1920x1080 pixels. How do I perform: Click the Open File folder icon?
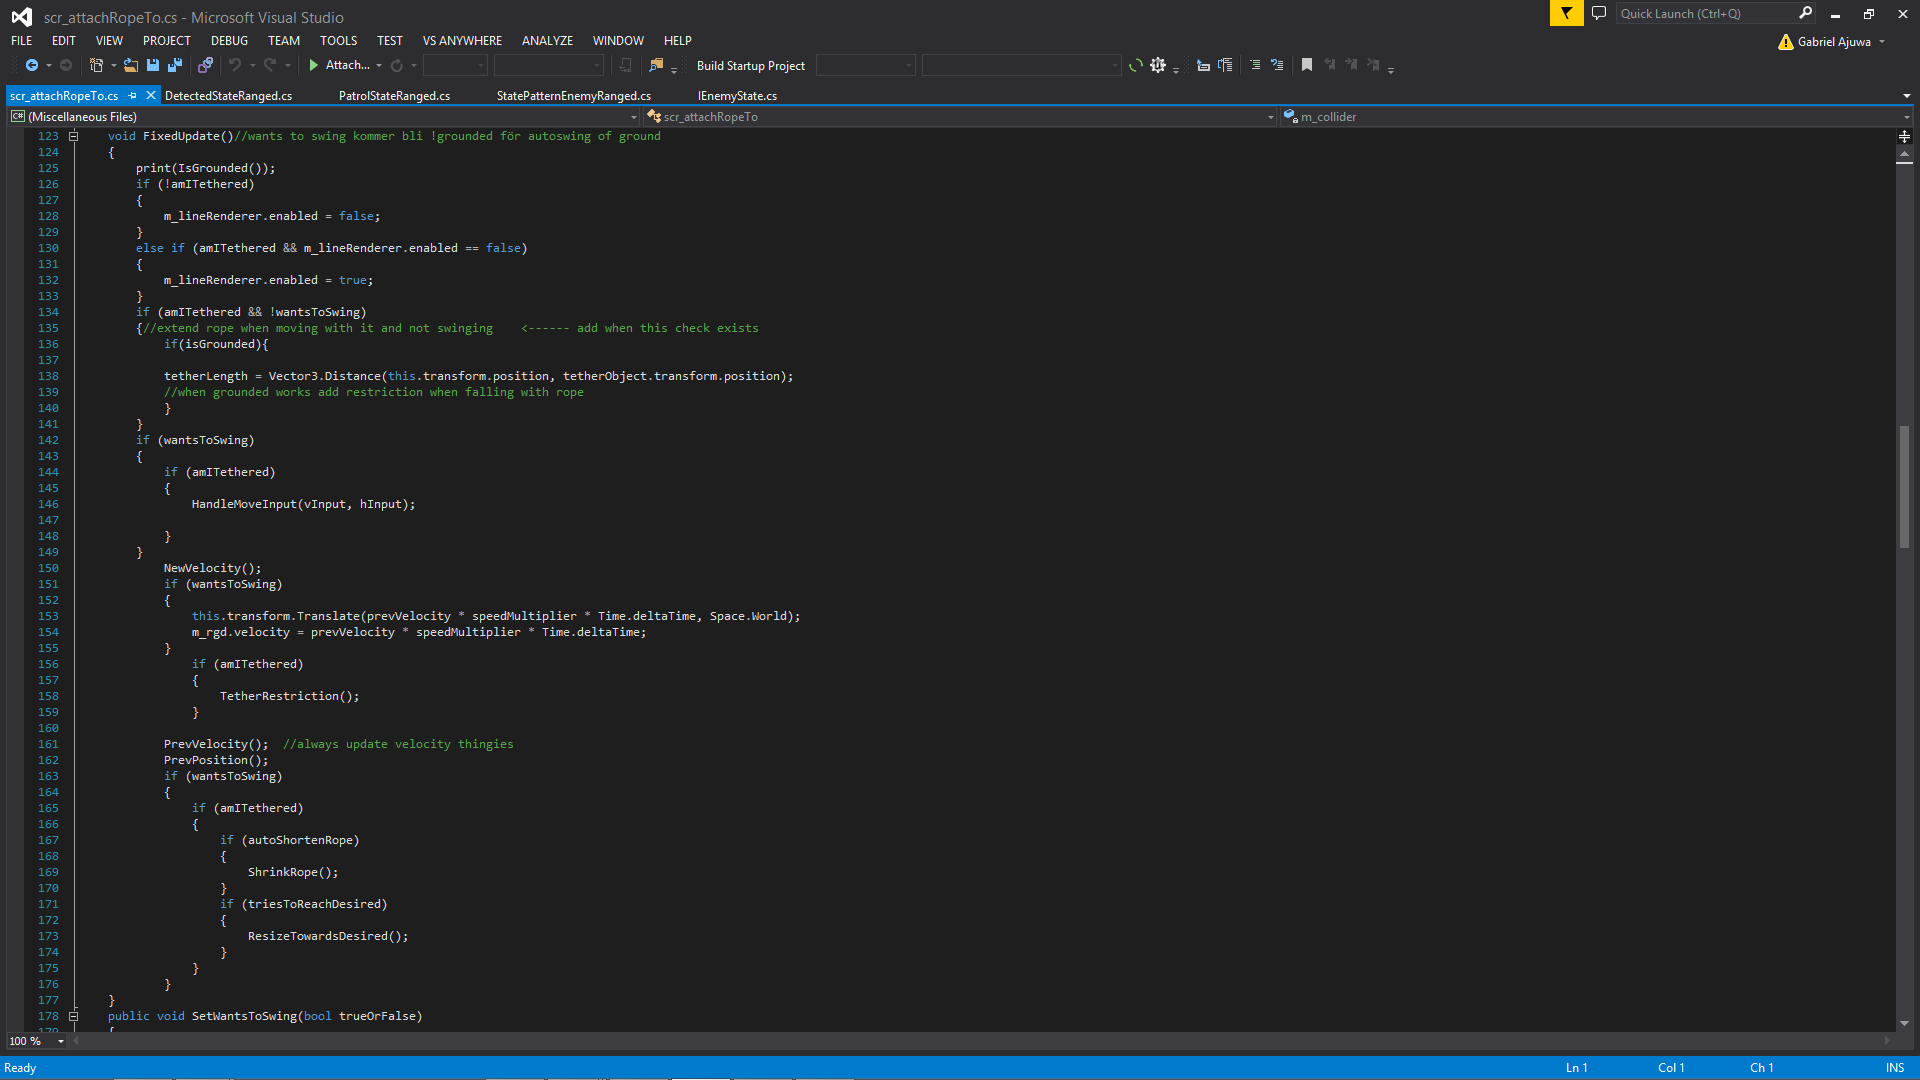click(x=131, y=65)
